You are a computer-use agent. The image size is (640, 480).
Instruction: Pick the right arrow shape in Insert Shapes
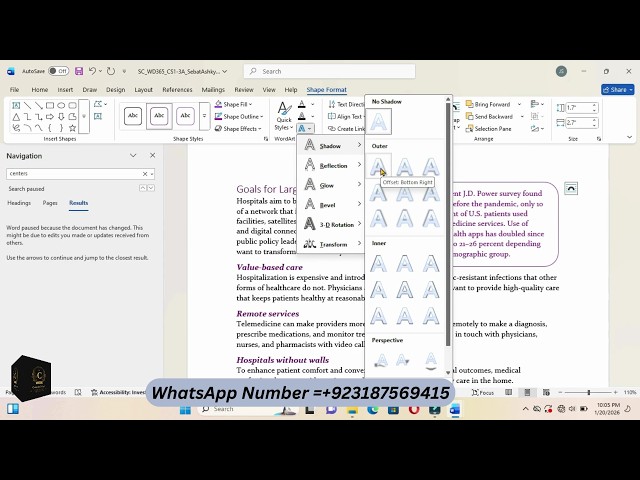tap(50, 117)
